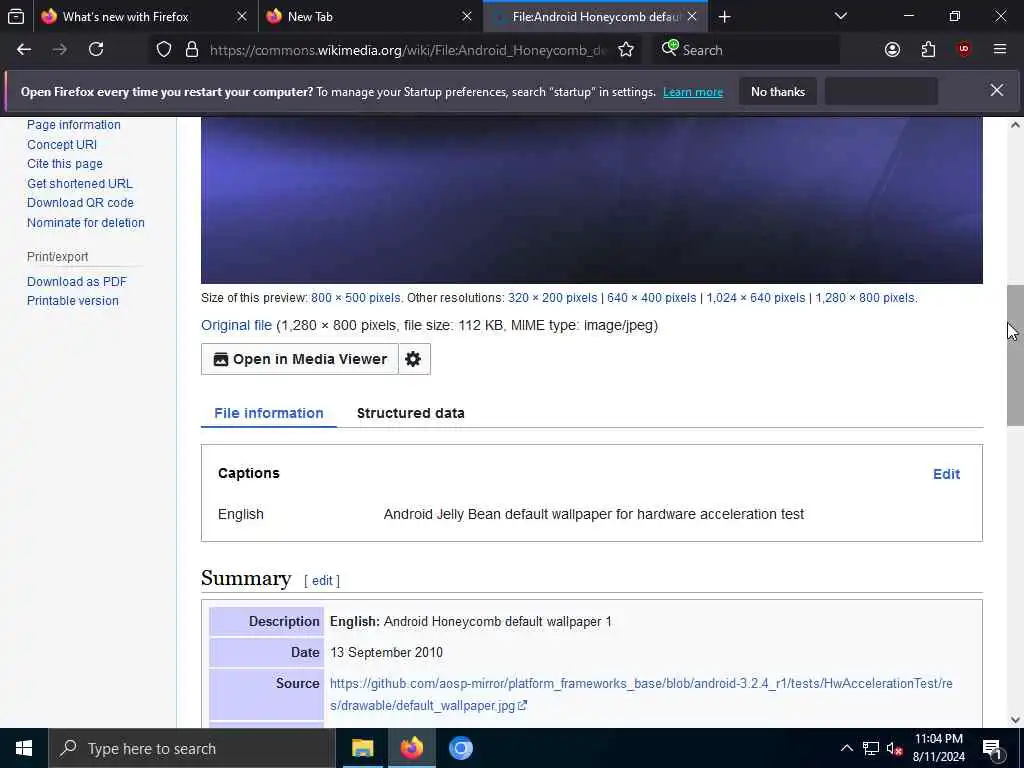The width and height of the screenshot is (1024, 768).
Task: Click Download as PDF link
Action: coord(77,281)
